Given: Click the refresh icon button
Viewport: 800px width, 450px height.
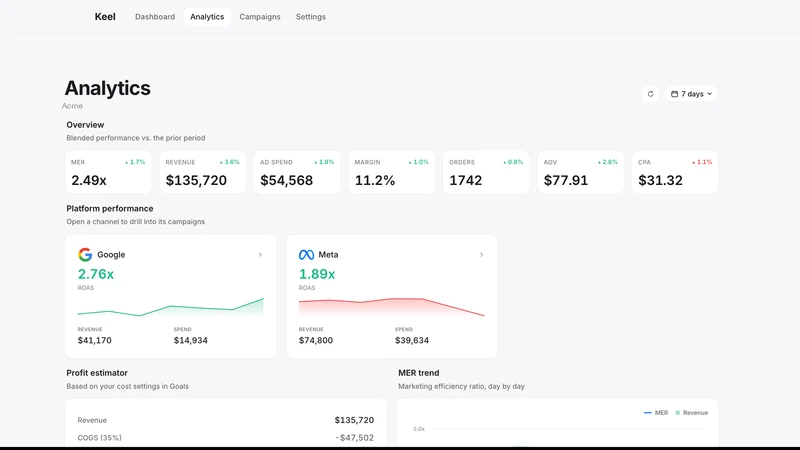Looking at the screenshot, I should click(x=651, y=94).
